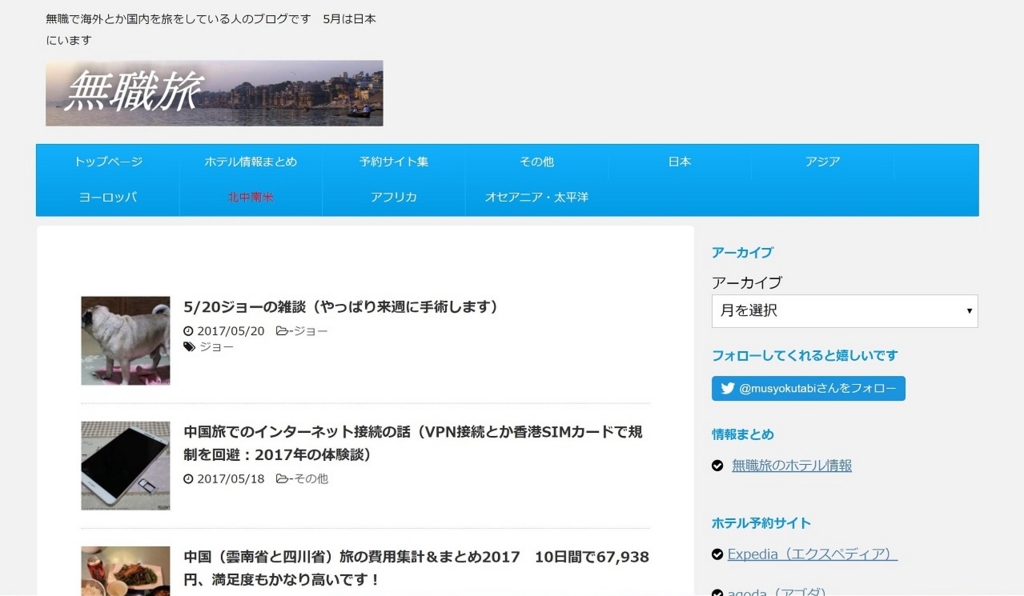Viewport: 1024px width, 596px height.
Task: Open 無職旅のホテル情報 link
Action: [792, 465]
